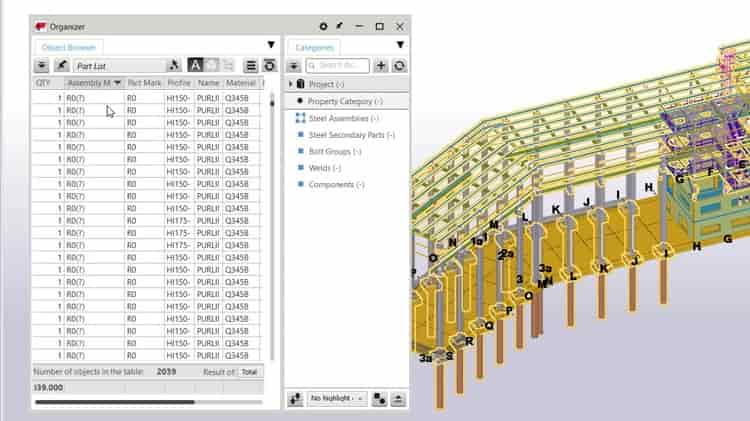Viewport: 750px width, 421px height.
Task: Open Organizer settings gear icon
Action: point(323,26)
